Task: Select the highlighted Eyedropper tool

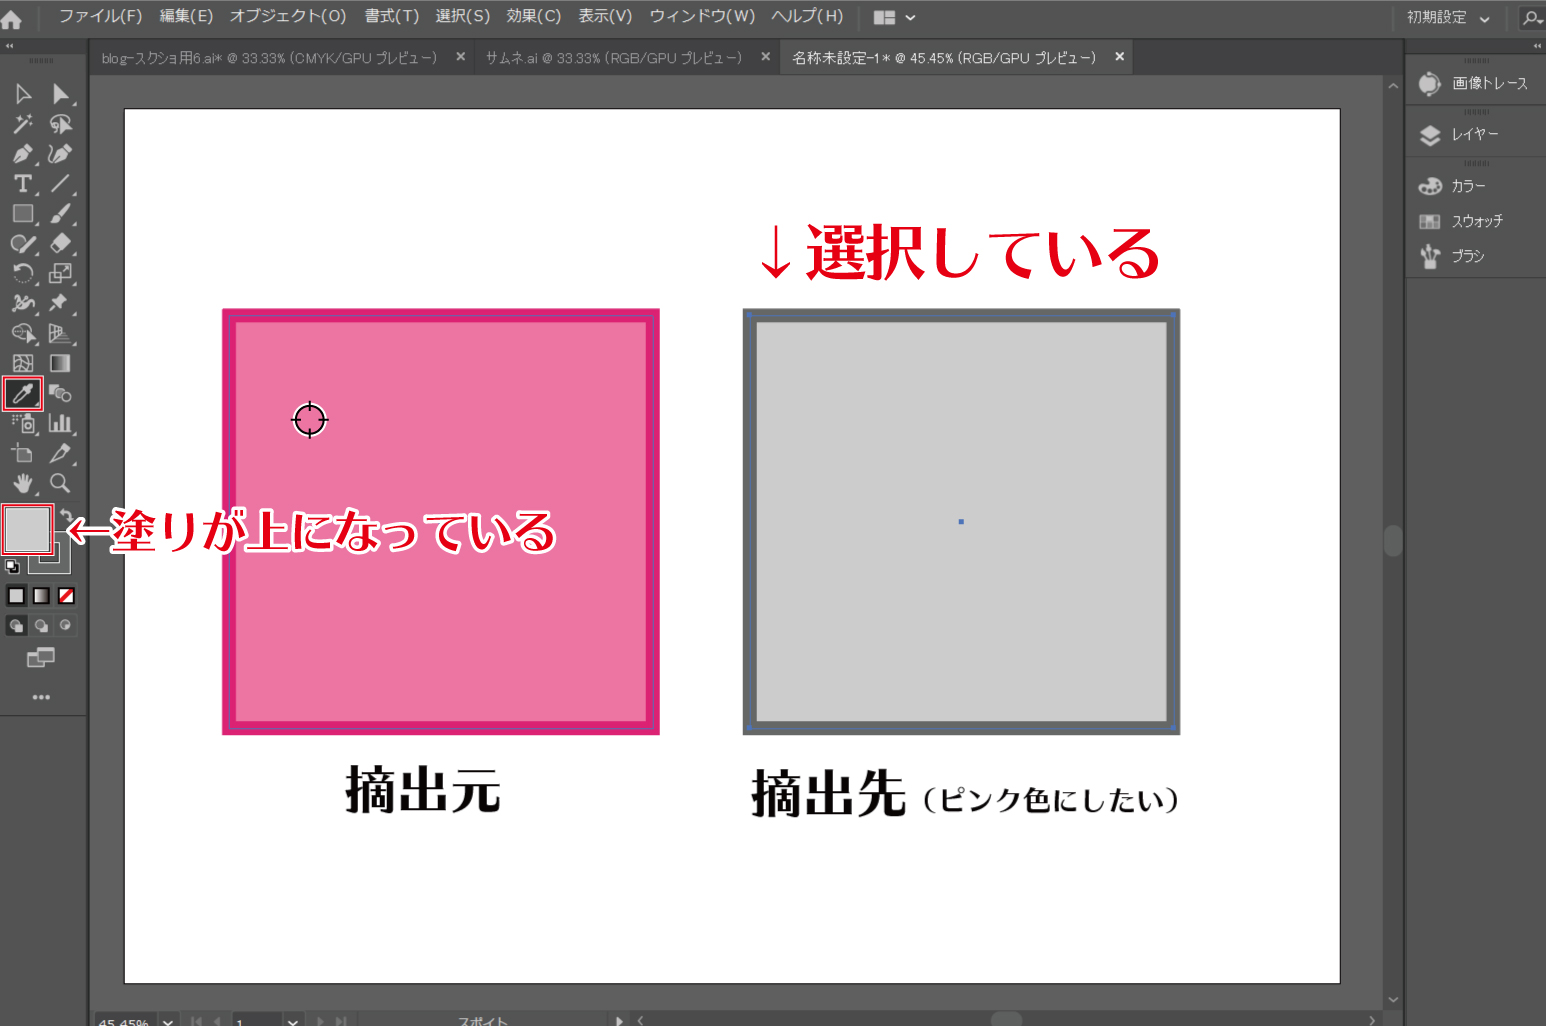Action: click(23, 393)
